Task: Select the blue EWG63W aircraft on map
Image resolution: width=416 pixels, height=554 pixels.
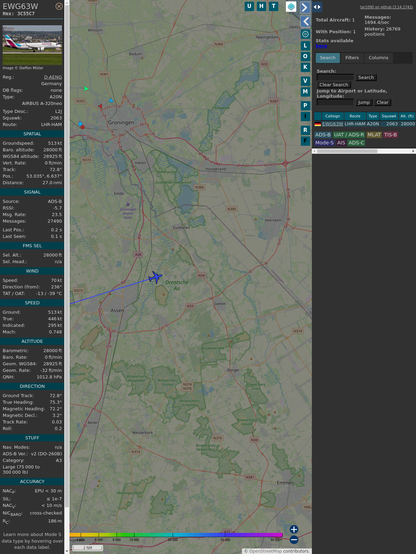Action: coord(155,277)
